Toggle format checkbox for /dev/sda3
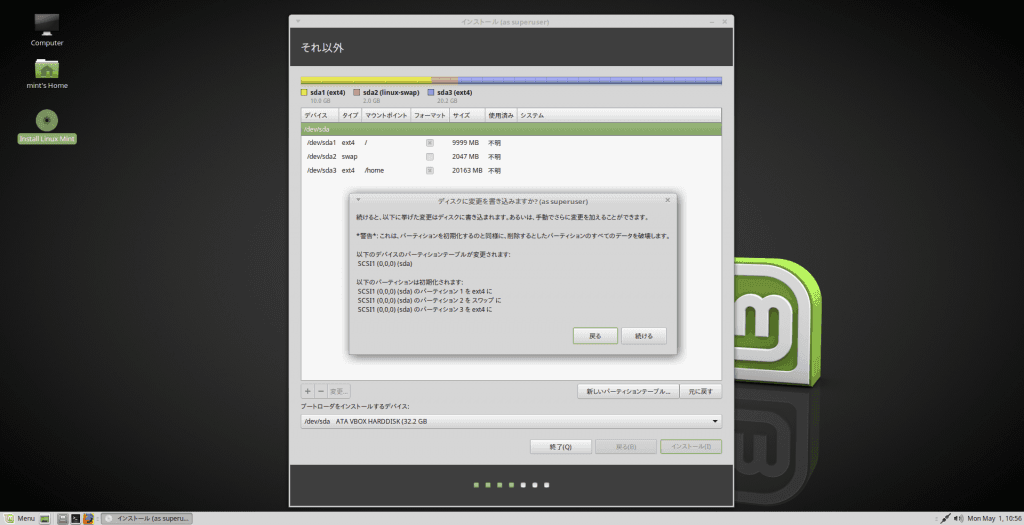 click(430, 170)
